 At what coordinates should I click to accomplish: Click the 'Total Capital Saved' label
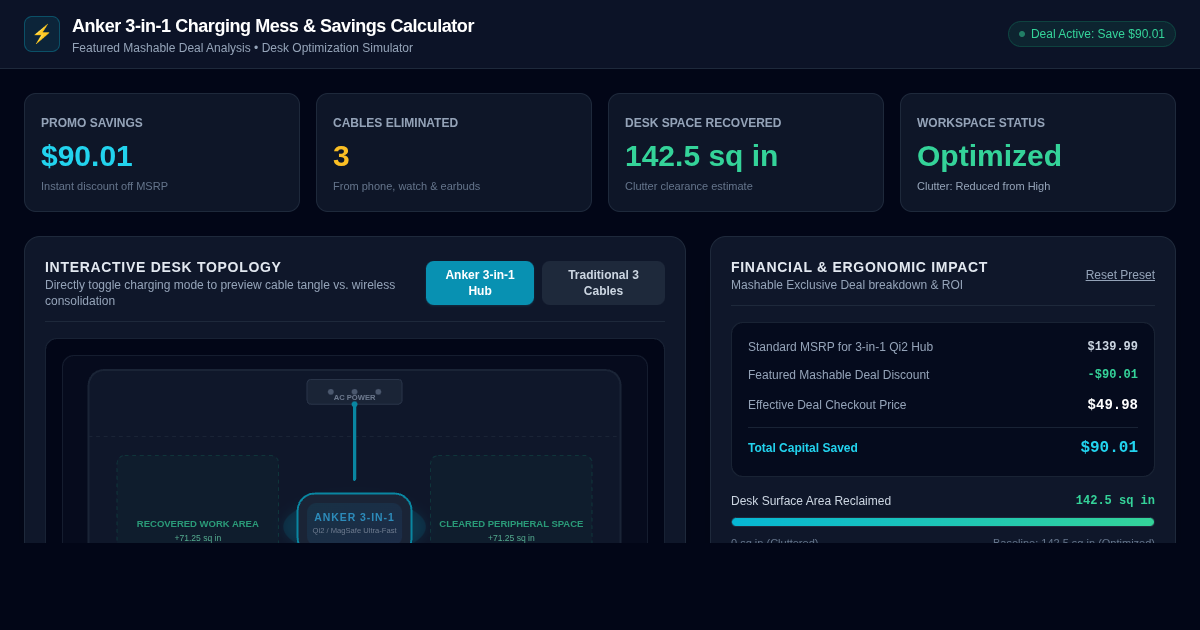click(803, 448)
